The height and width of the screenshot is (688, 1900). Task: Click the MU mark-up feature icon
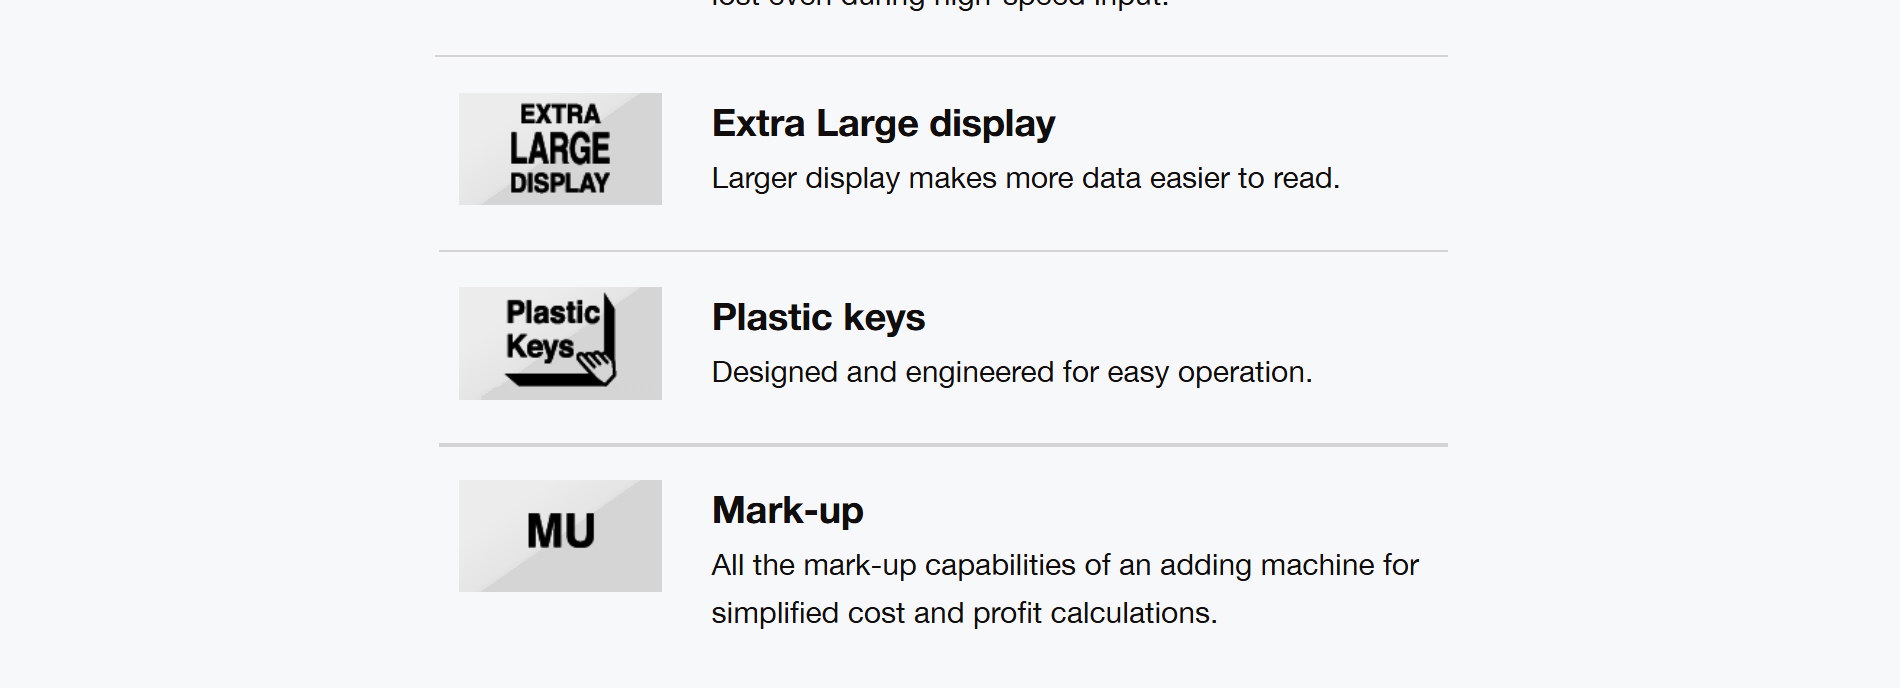point(560,536)
